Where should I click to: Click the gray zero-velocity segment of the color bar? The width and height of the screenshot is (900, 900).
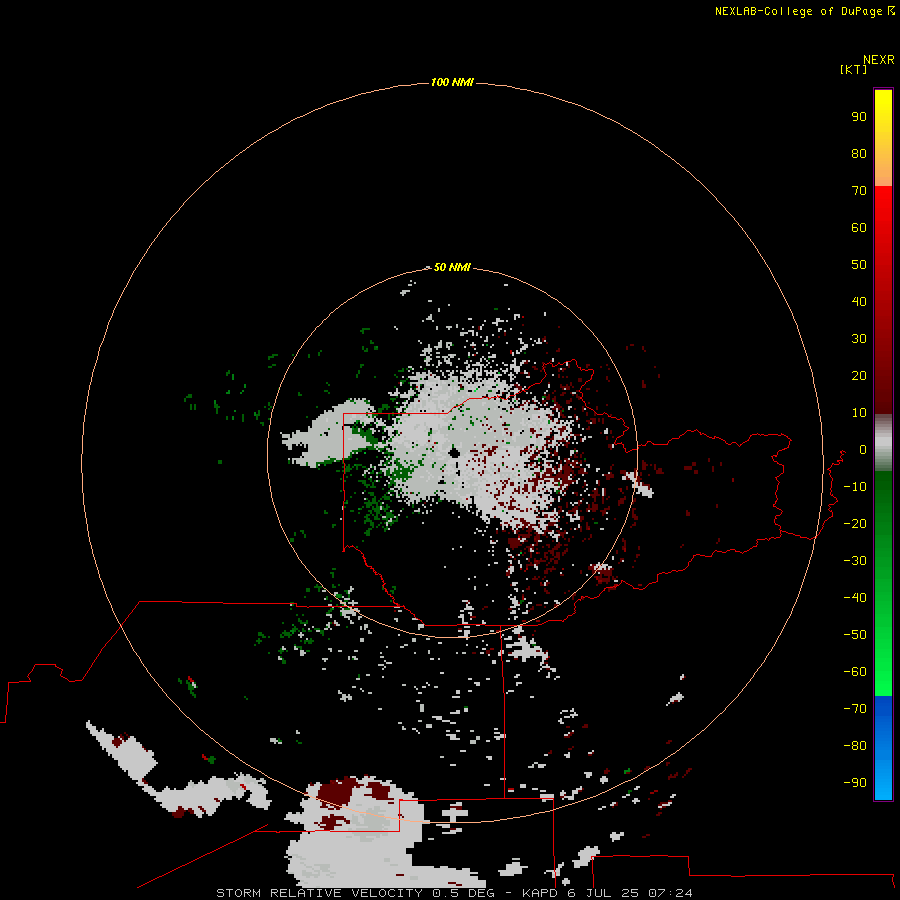click(883, 443)
